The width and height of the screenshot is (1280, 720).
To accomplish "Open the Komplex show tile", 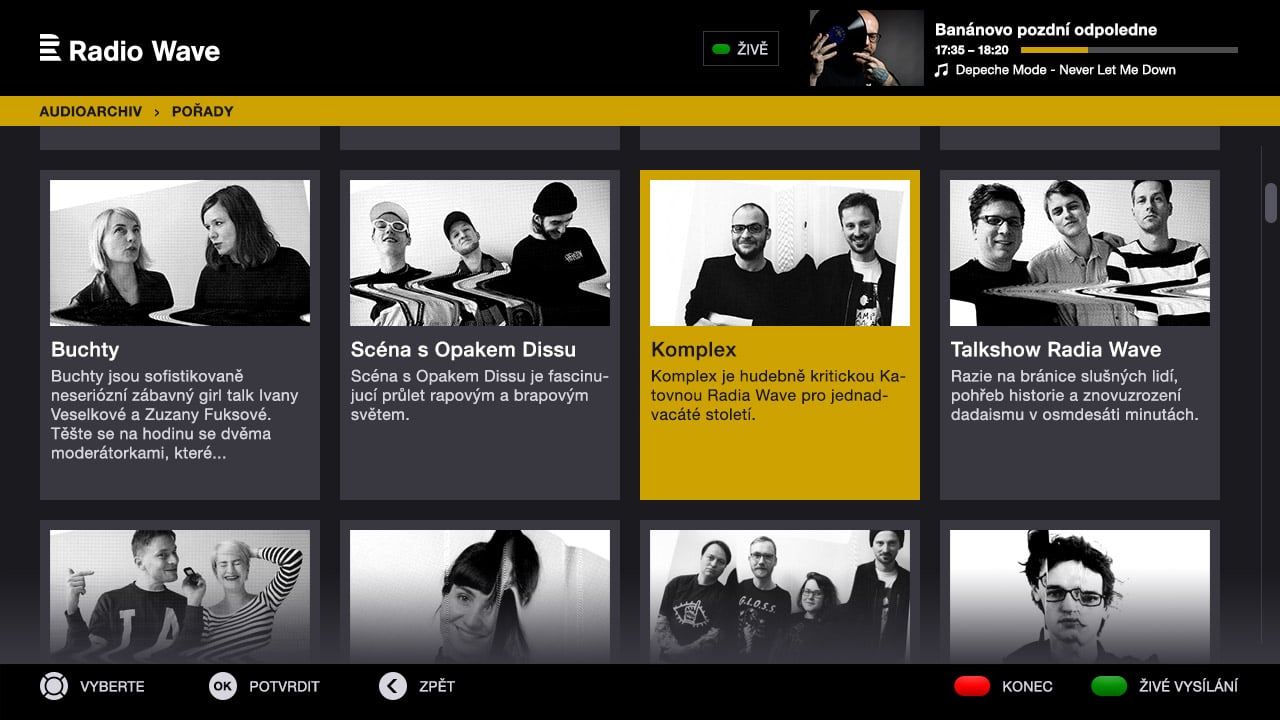I will point(780,335).
